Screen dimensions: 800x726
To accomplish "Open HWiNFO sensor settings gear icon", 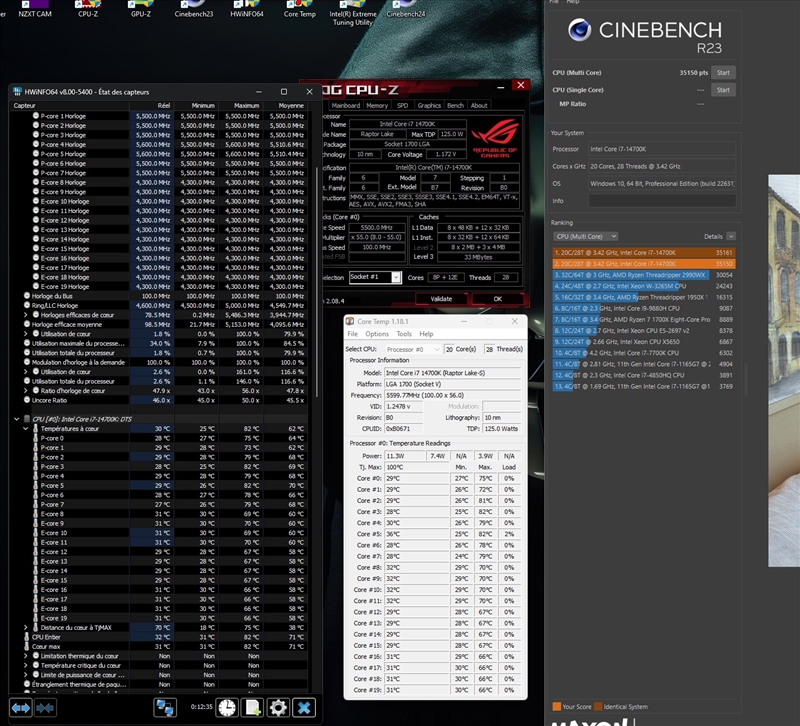I will click(277, 707).
